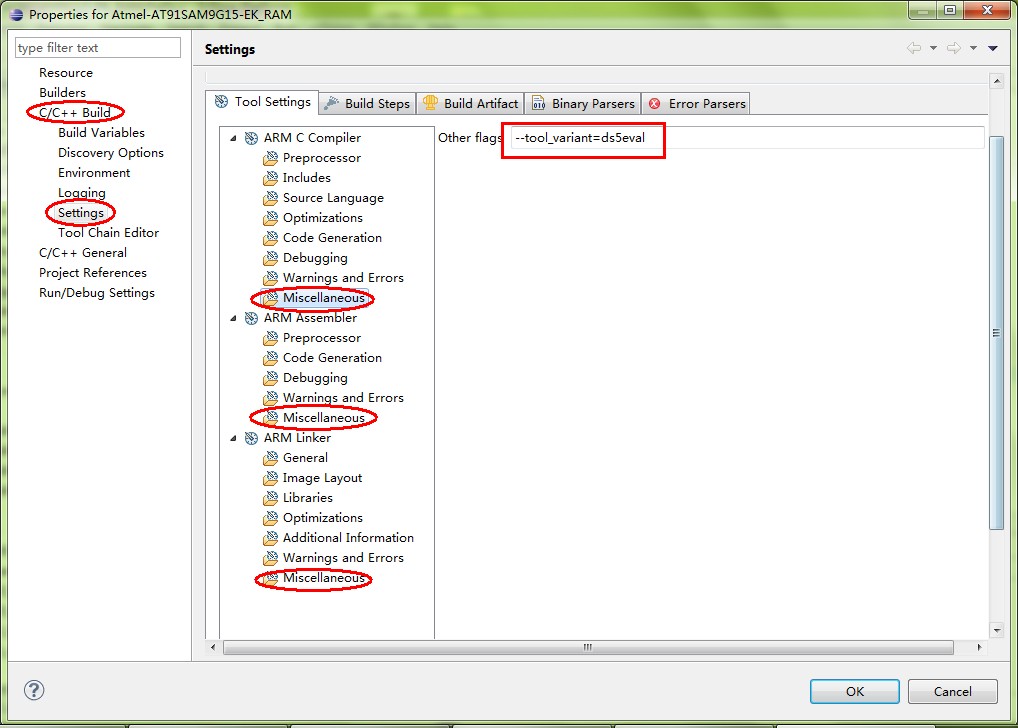This screenshot has height=728, width=1018.
Task: Click the Optimizations icon under ARM C Compiler
Action: [x=270, y=218]
